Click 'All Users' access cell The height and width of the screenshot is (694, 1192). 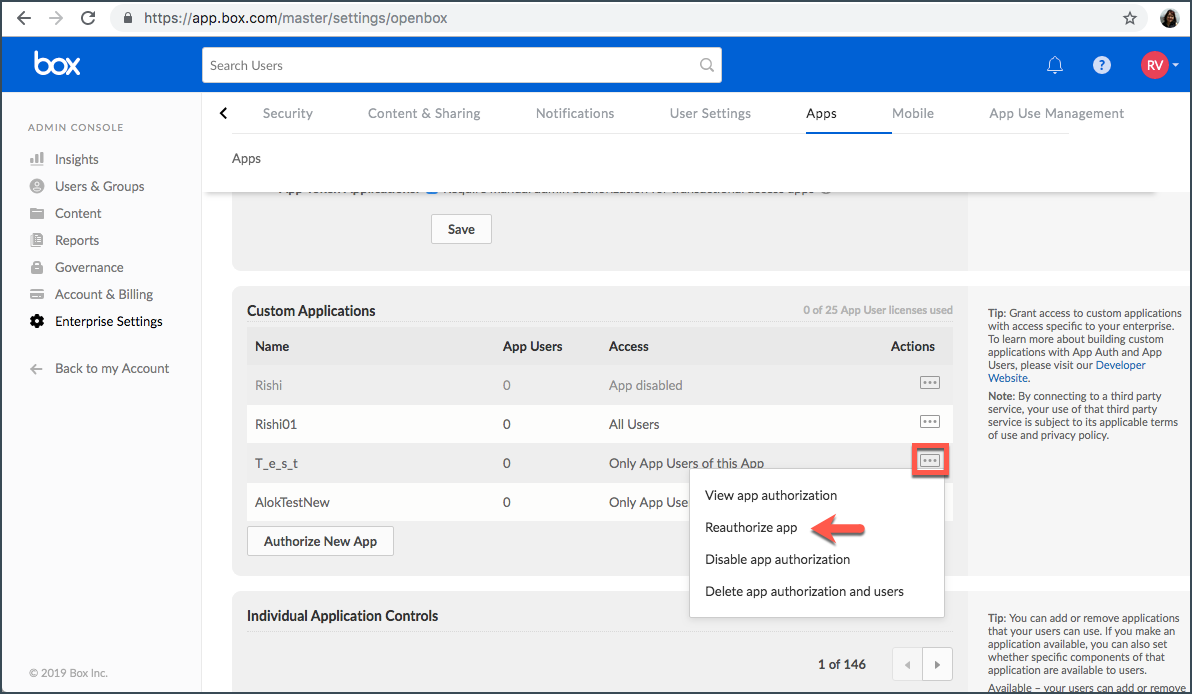(634, 424)
